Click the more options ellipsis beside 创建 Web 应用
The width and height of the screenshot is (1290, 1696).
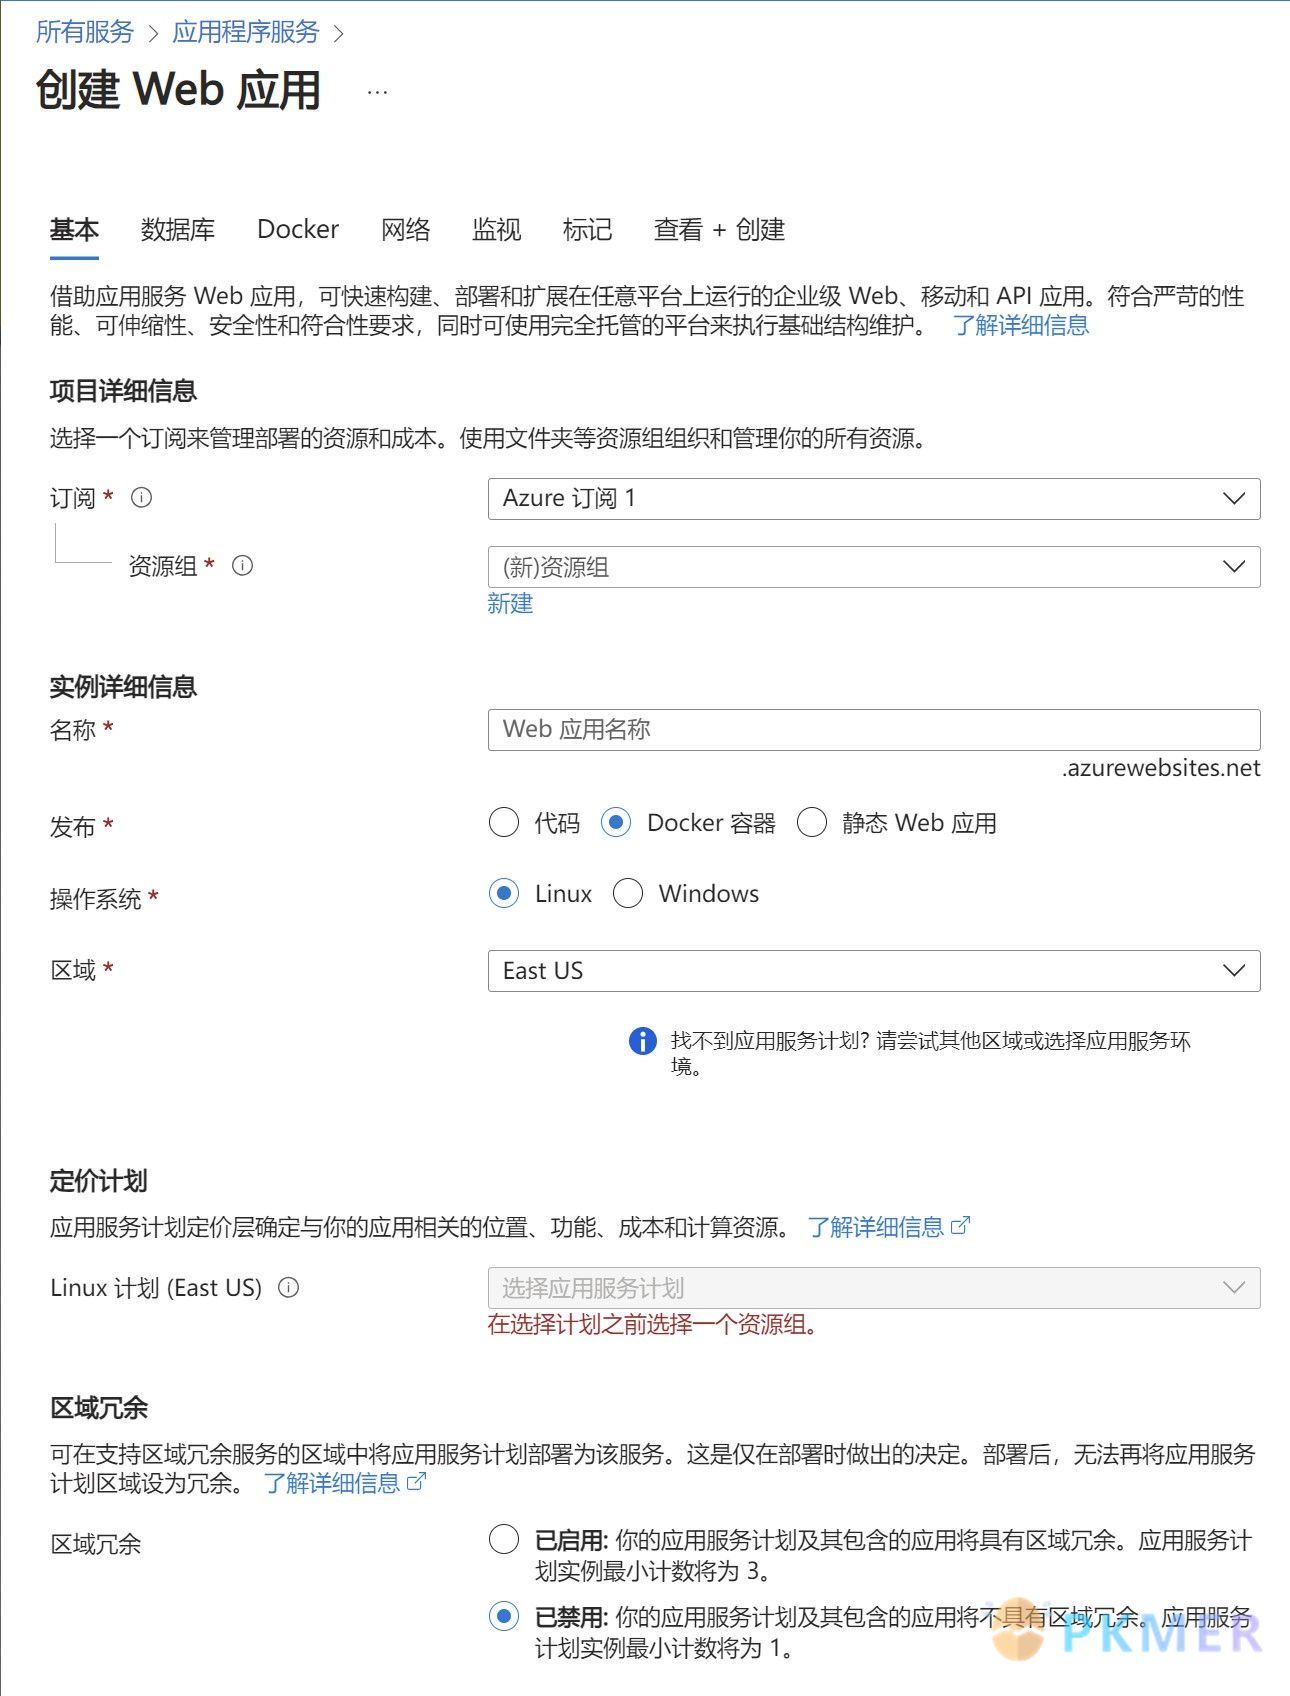click(x=377, y=92)
